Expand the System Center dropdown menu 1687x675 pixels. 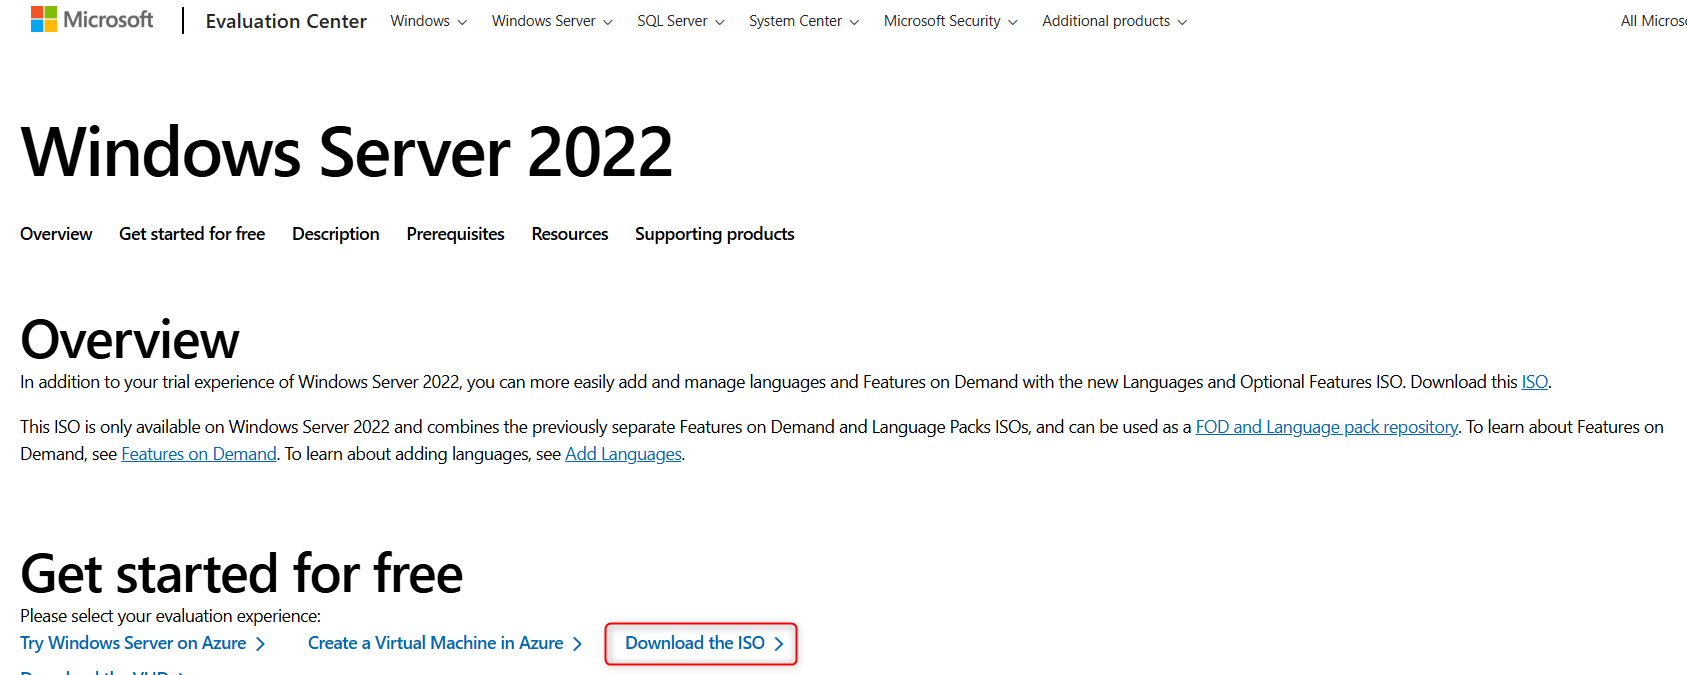pos(804,21)
